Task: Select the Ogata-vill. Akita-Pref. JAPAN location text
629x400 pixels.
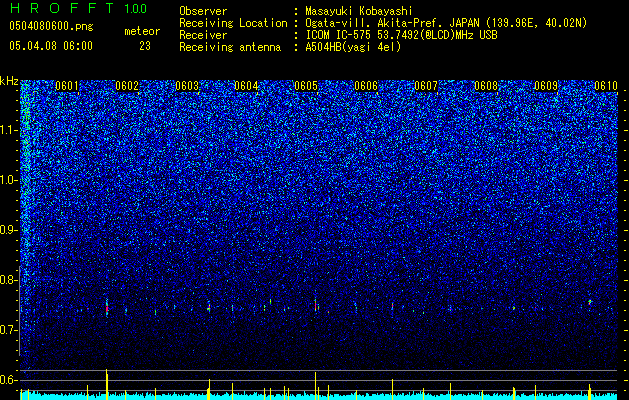Action: [x=446, y=23]
